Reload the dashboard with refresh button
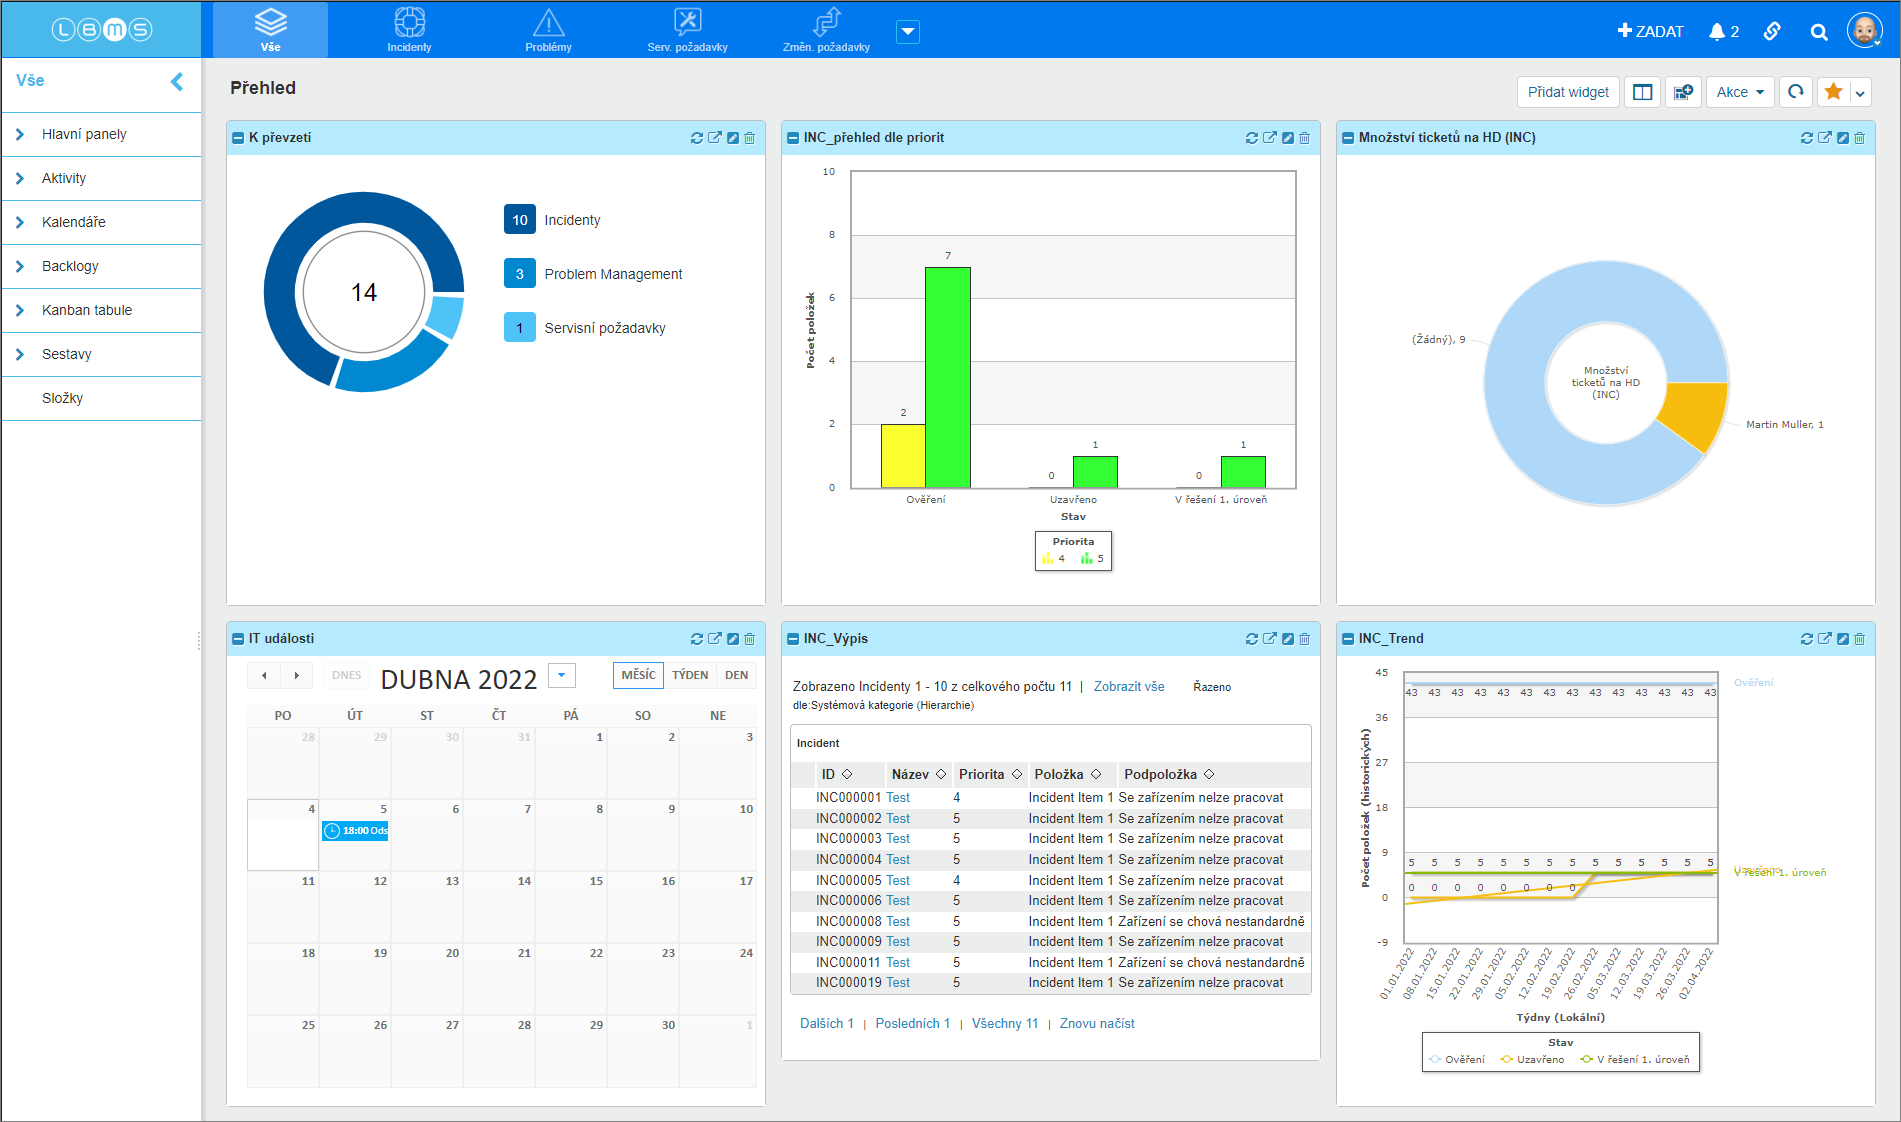Viewport: 1901px width, 1122px height. click(x=1796, y=92)
